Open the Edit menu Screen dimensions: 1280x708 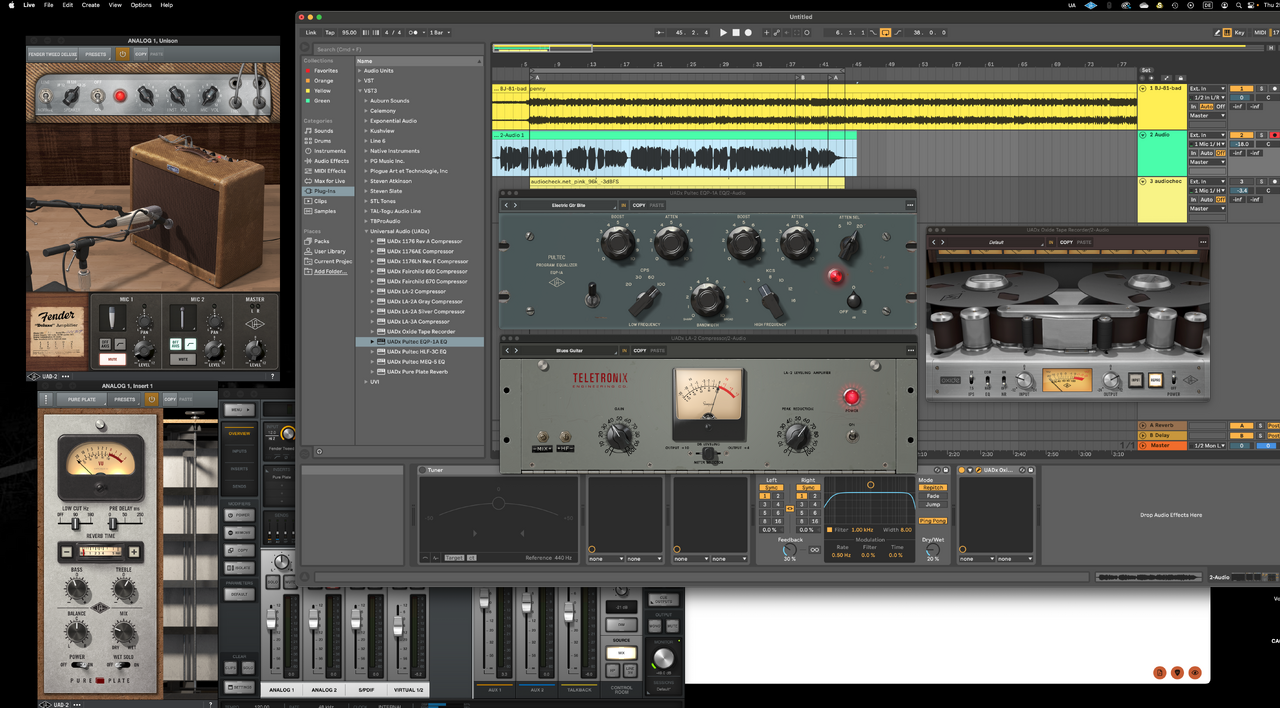pos(67,5)
